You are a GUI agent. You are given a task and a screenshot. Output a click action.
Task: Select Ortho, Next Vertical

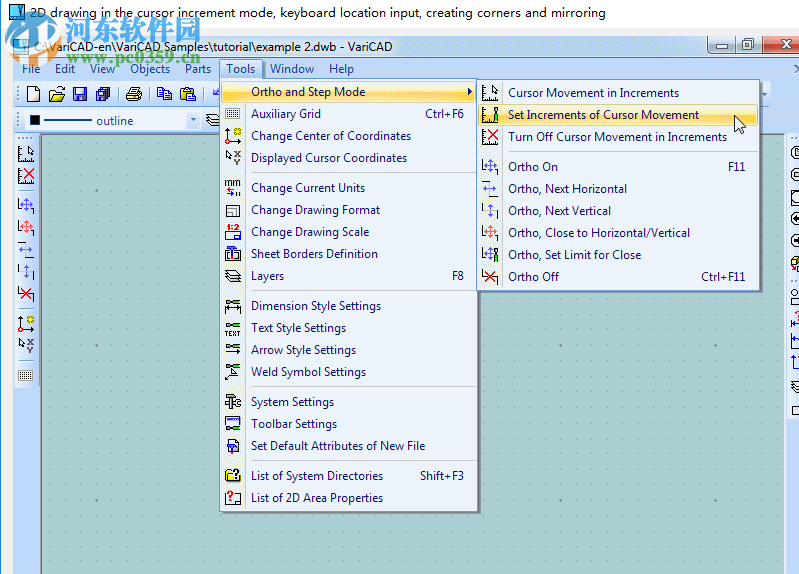(618, 211)
